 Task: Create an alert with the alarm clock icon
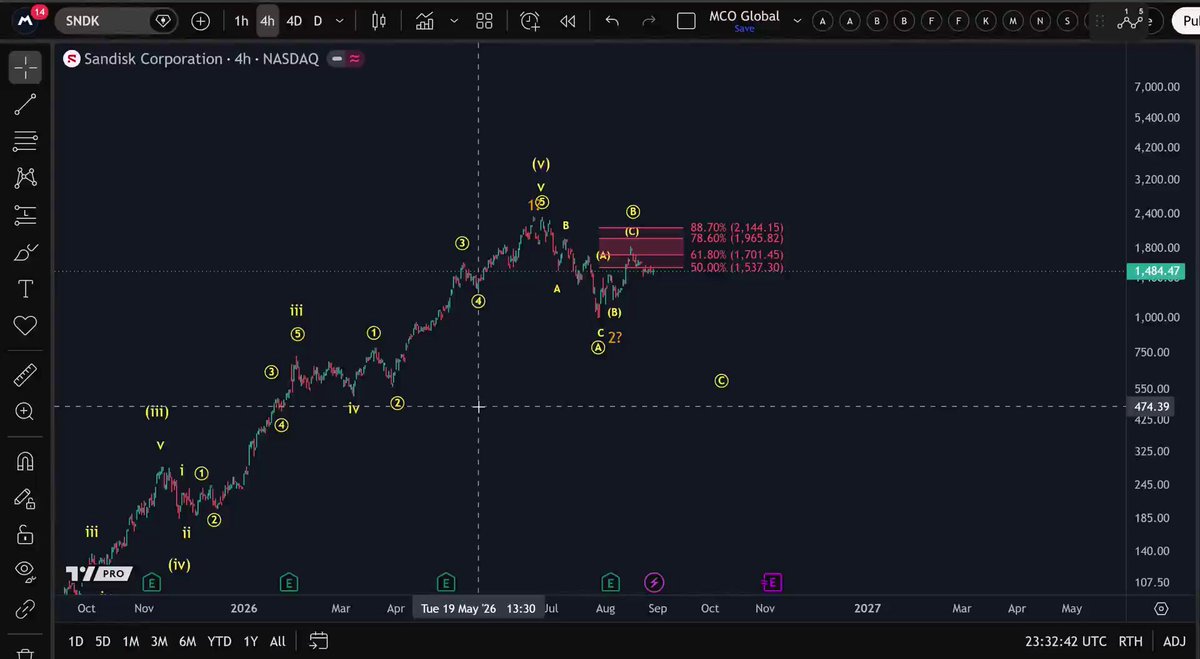coord(529,21)
